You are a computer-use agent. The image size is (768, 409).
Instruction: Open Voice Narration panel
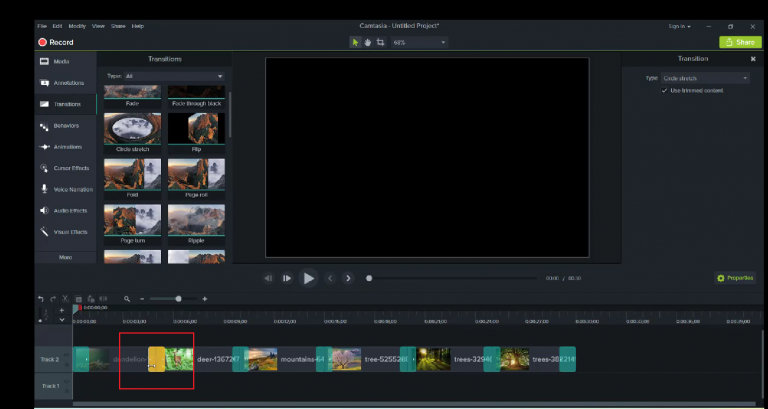pyautogui.click(x=66, y=190)
